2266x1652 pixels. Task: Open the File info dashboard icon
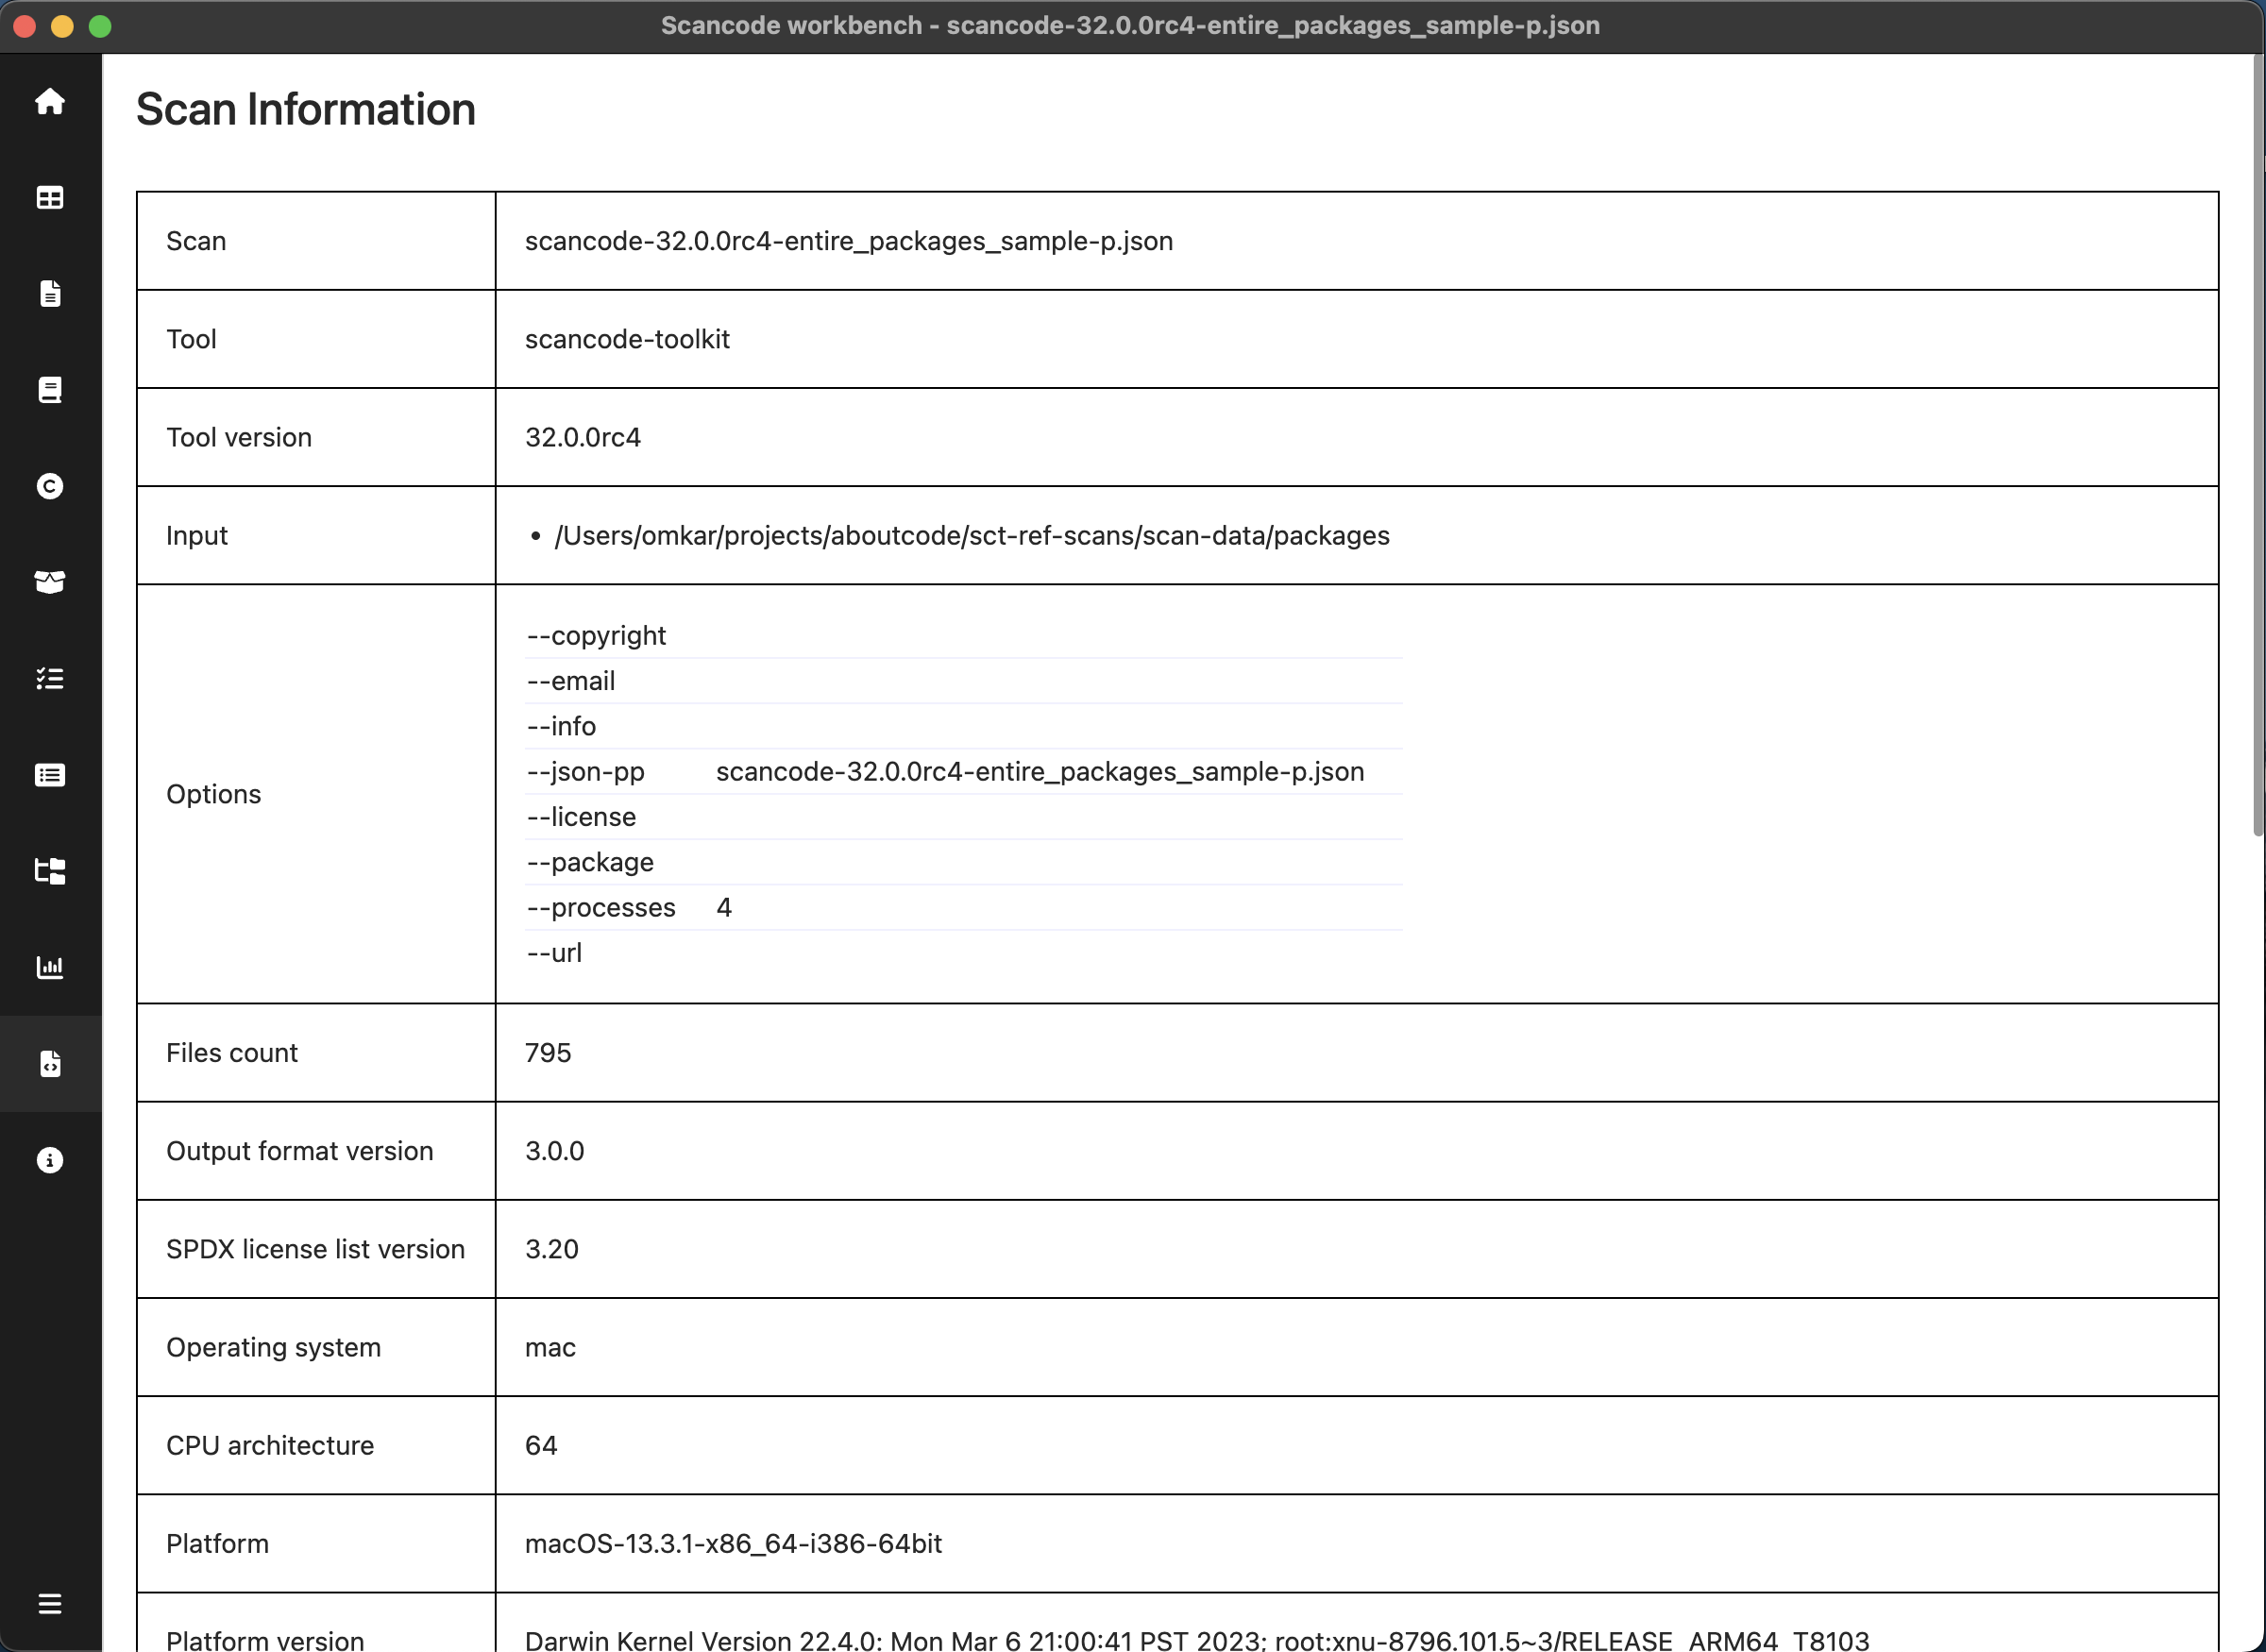coord(50,294)
